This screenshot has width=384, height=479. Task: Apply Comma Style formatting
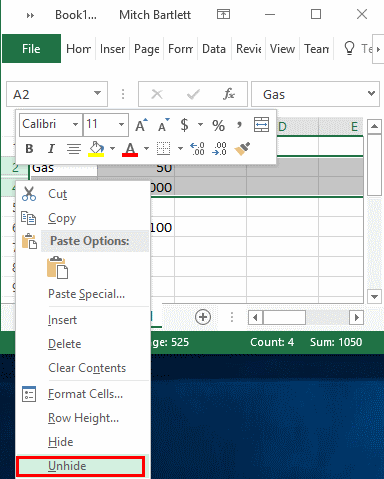tap(239, 125)
